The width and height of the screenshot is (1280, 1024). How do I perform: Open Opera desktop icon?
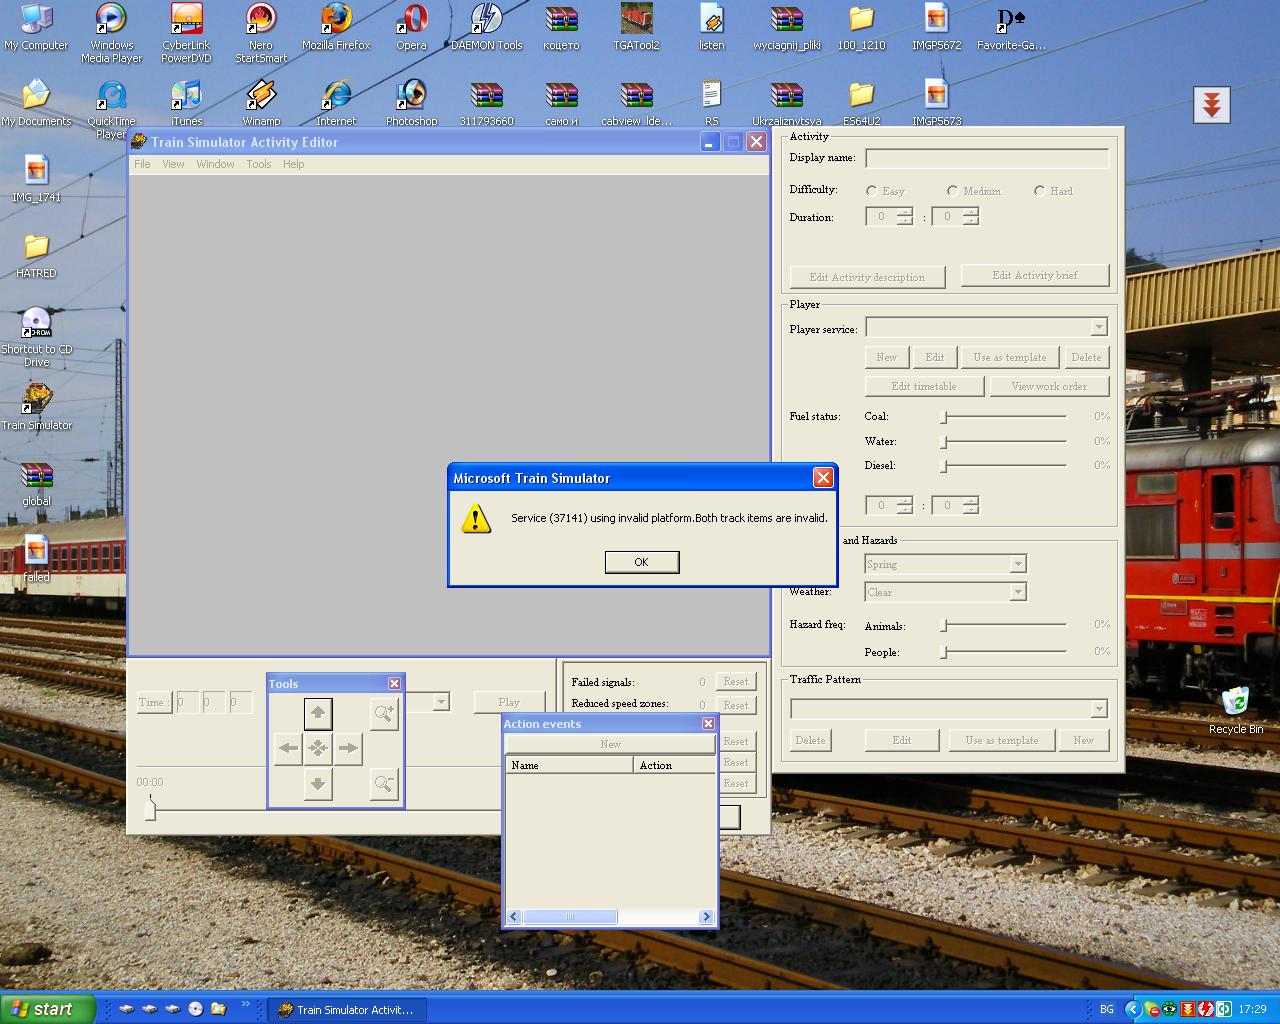[x=411, y=27]
